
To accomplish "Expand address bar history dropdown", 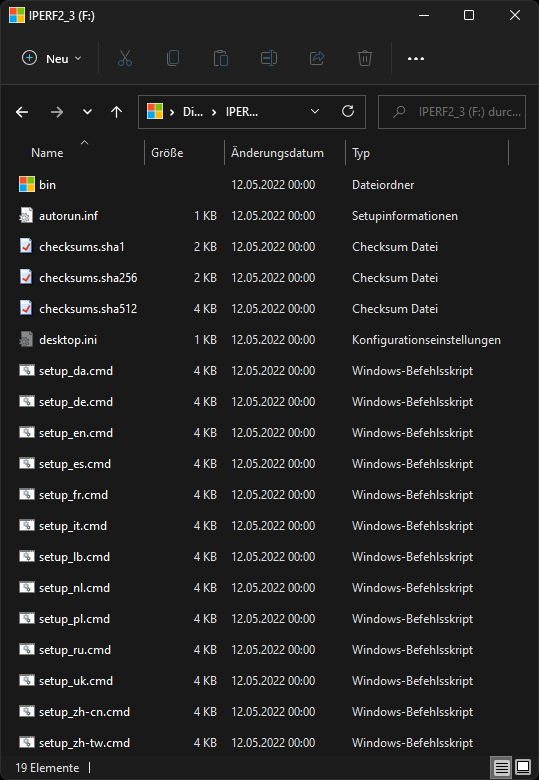I will (315, 111).
